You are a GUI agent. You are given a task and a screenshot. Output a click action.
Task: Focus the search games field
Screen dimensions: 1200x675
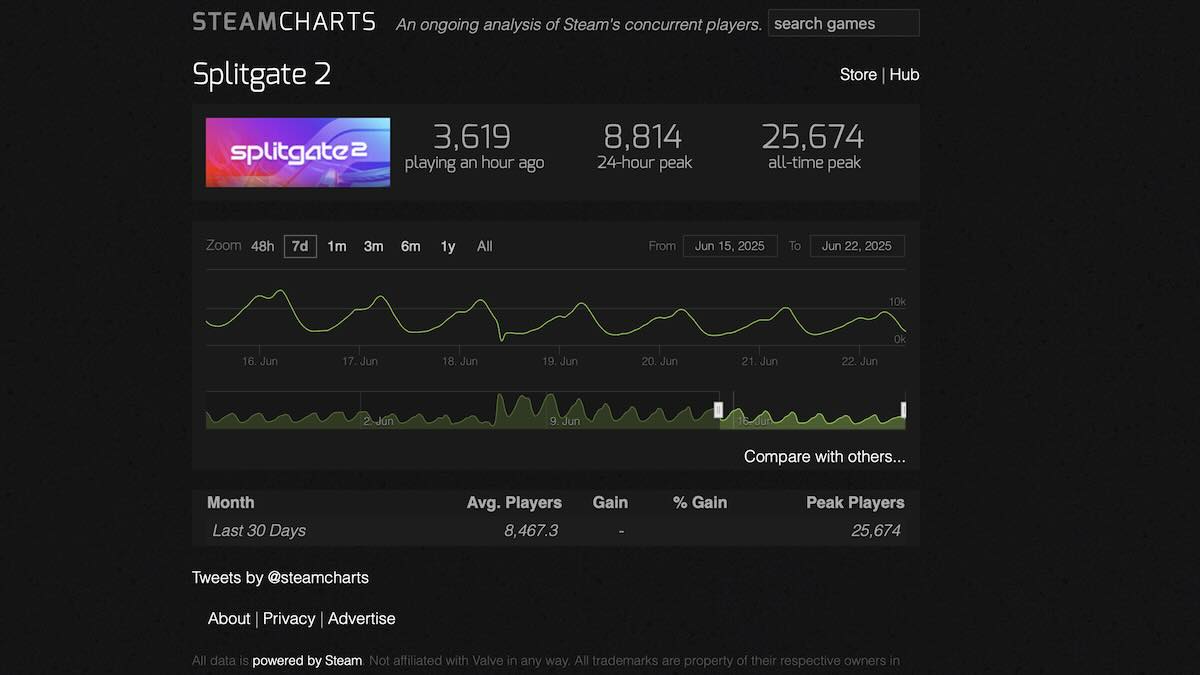click(843, 23)
